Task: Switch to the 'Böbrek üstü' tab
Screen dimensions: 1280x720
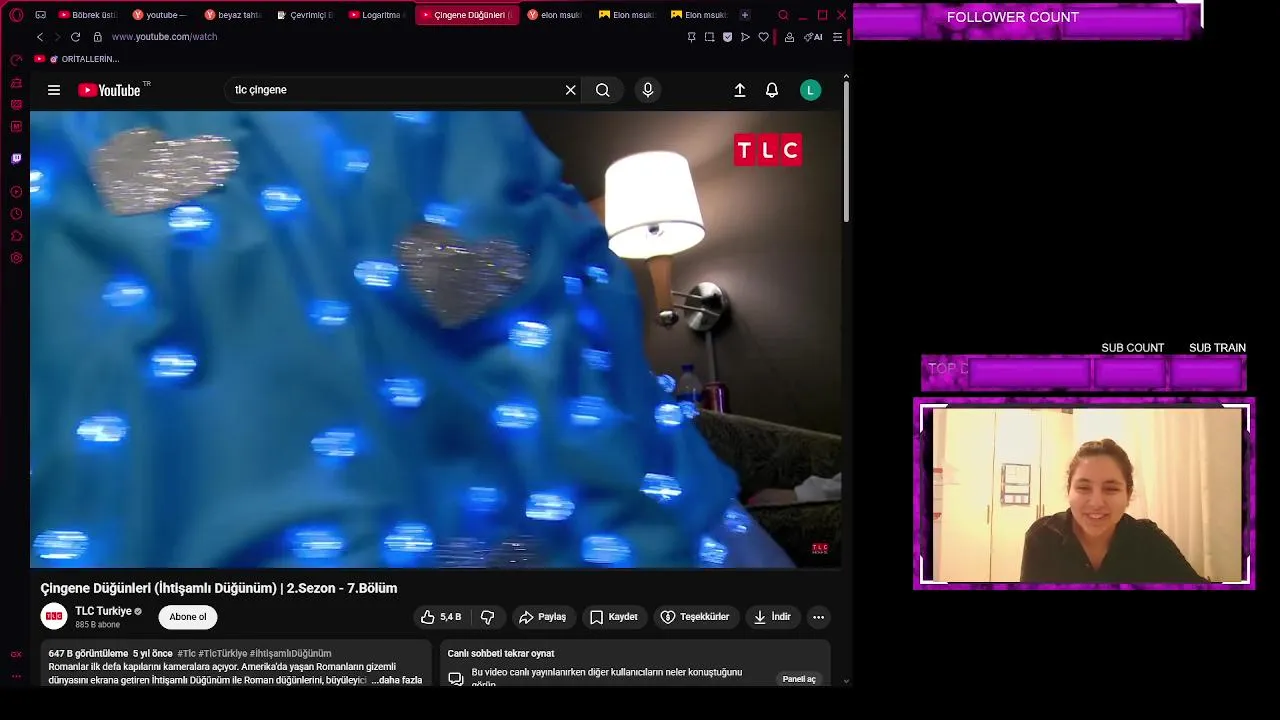Action: (x=88, y=15)
